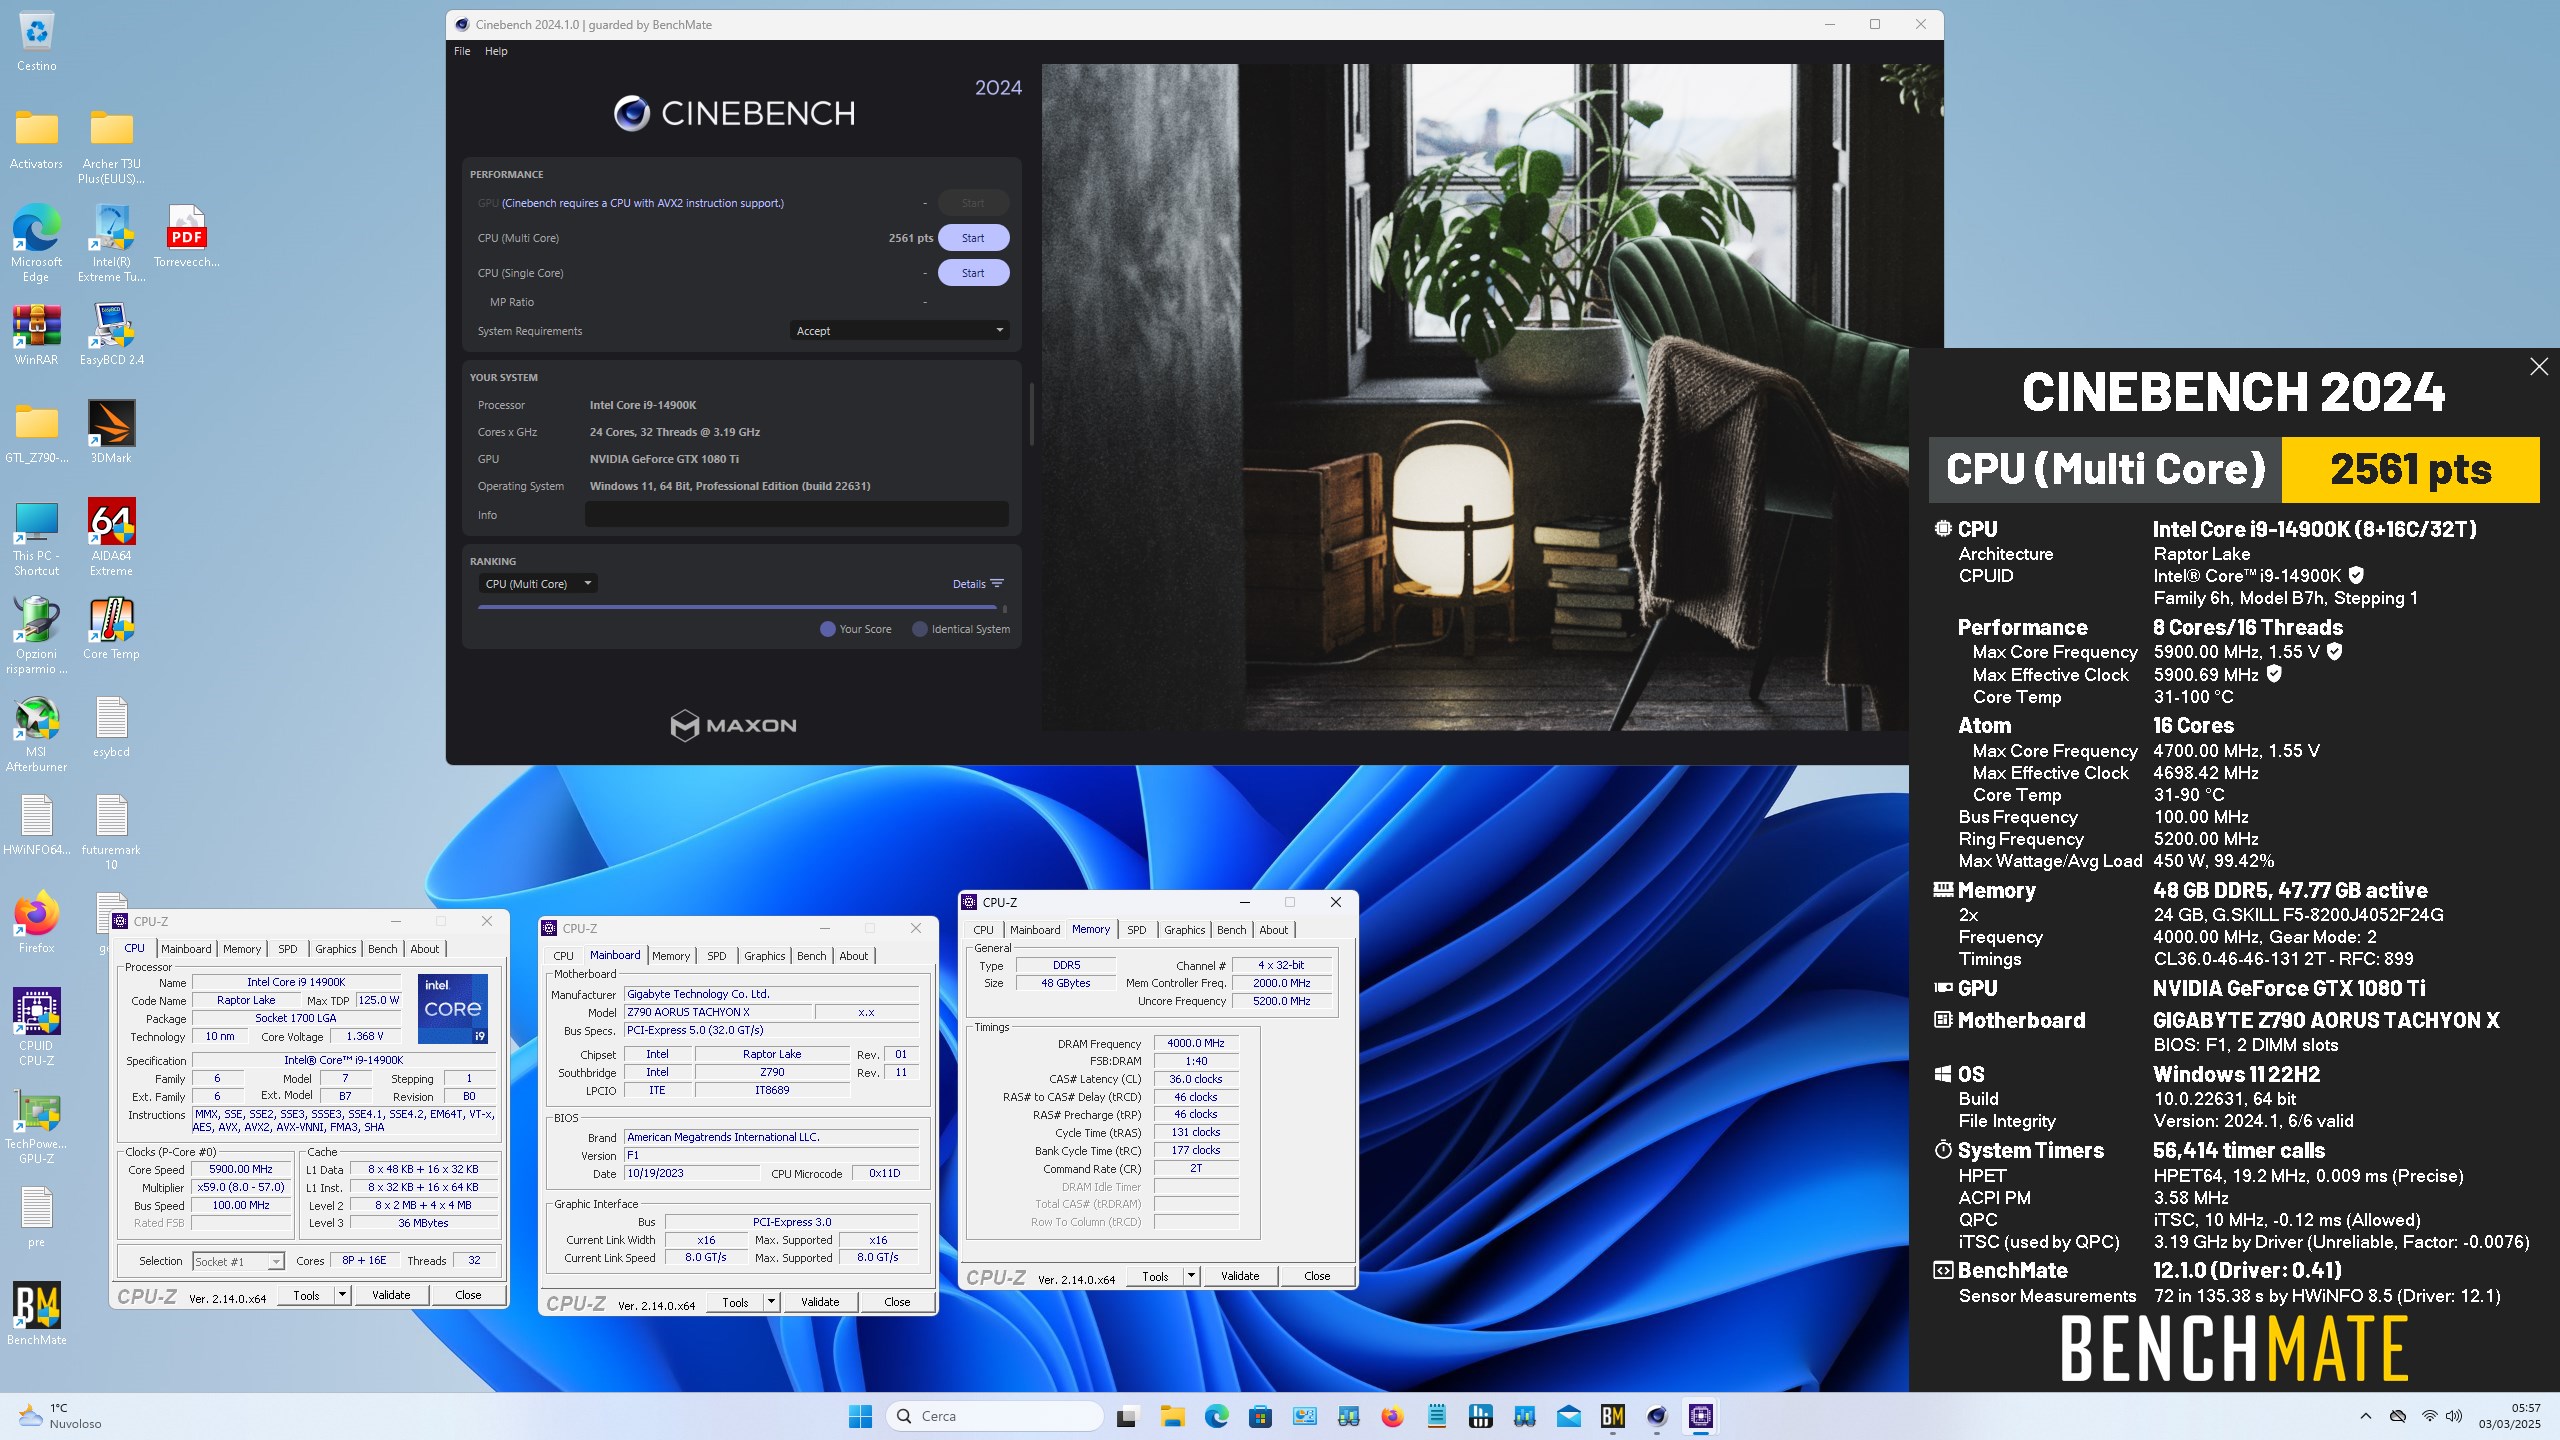
Task: Launch WinRAR from the desktop
Action: (36, 336)
